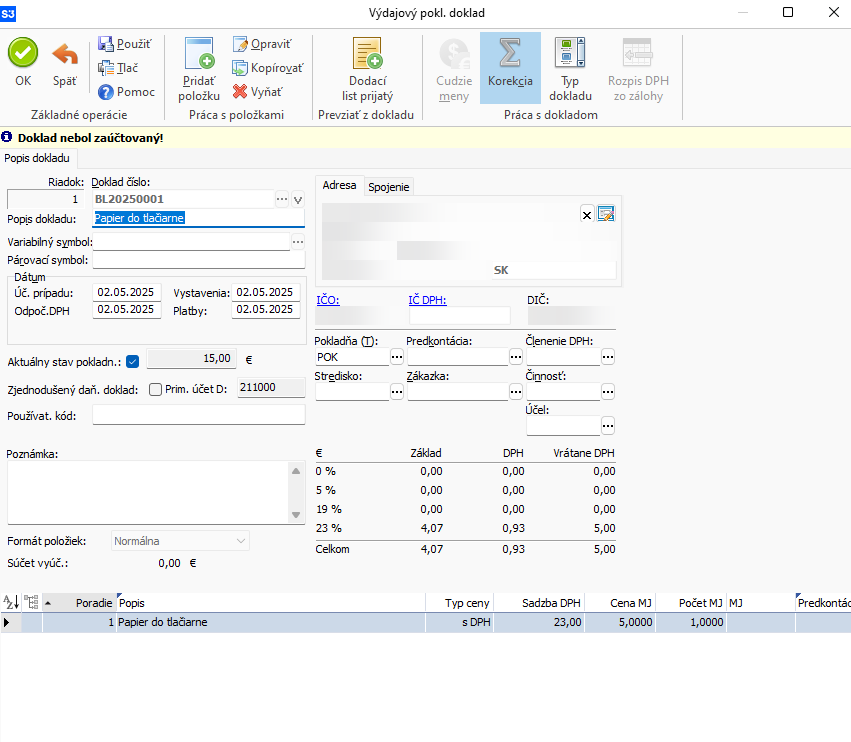The height and width of the screenshot is (742, 851).
Task: Apply changes with the Použiť button
Action: point(125,44)
